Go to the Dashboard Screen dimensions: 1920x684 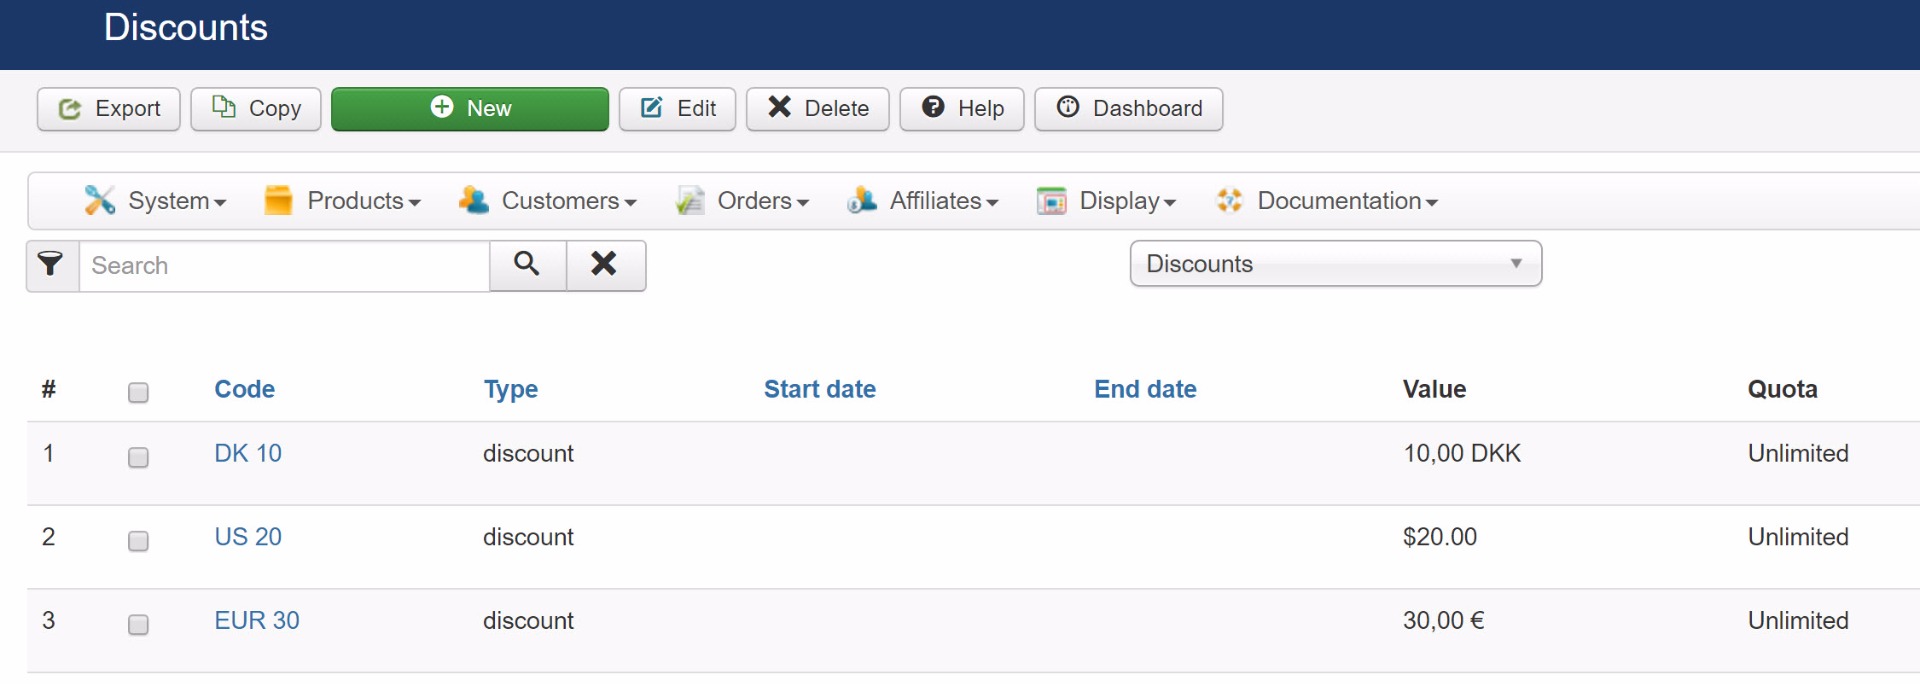1128,109
